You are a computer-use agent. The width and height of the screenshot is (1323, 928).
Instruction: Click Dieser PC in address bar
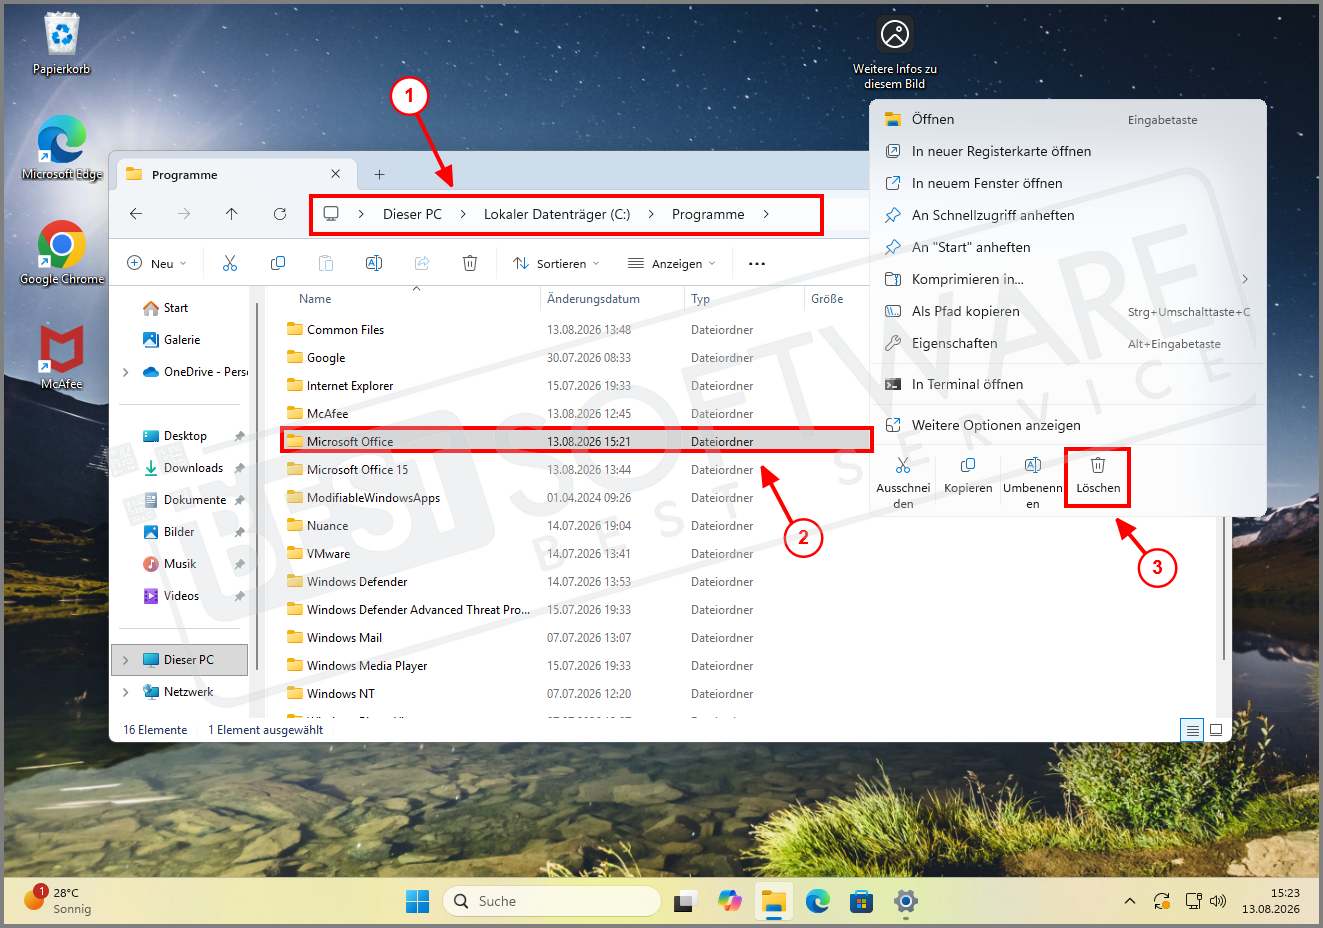tap(412, 214)
